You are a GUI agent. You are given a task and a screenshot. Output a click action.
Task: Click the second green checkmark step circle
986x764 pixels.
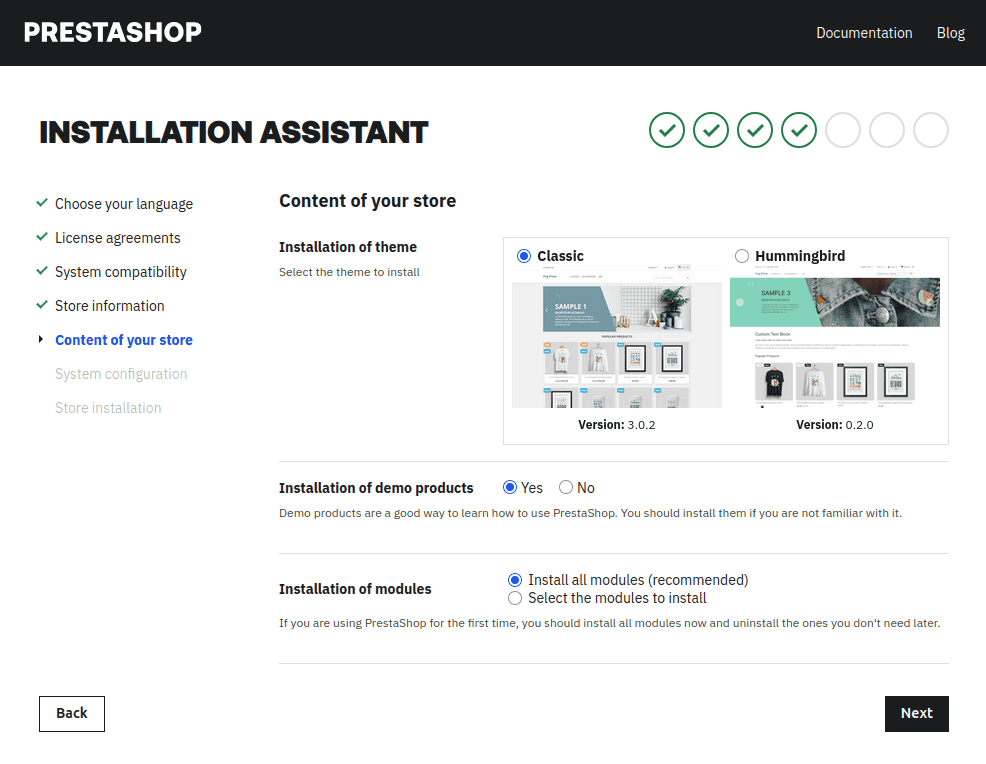click(711, 130)
